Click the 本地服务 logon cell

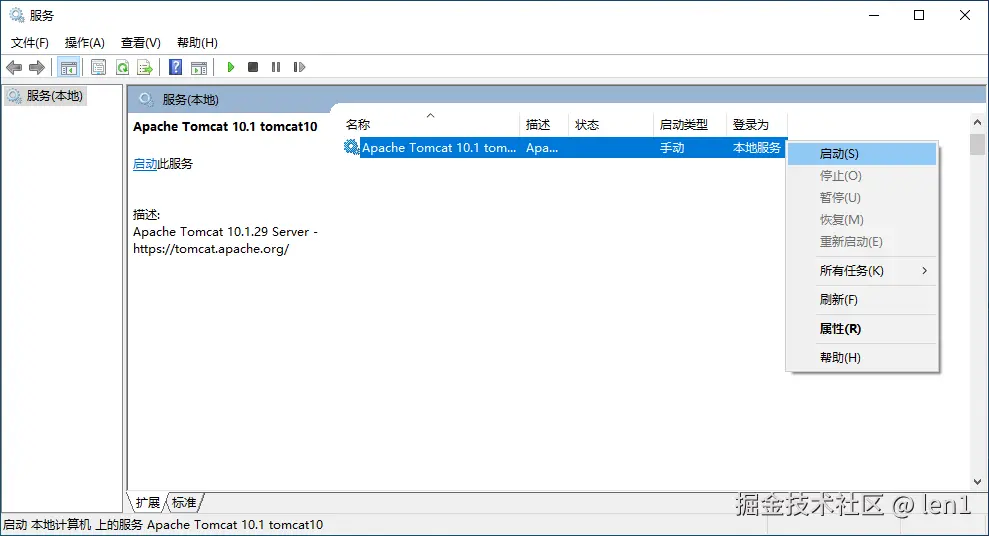(x=757, y=148)
